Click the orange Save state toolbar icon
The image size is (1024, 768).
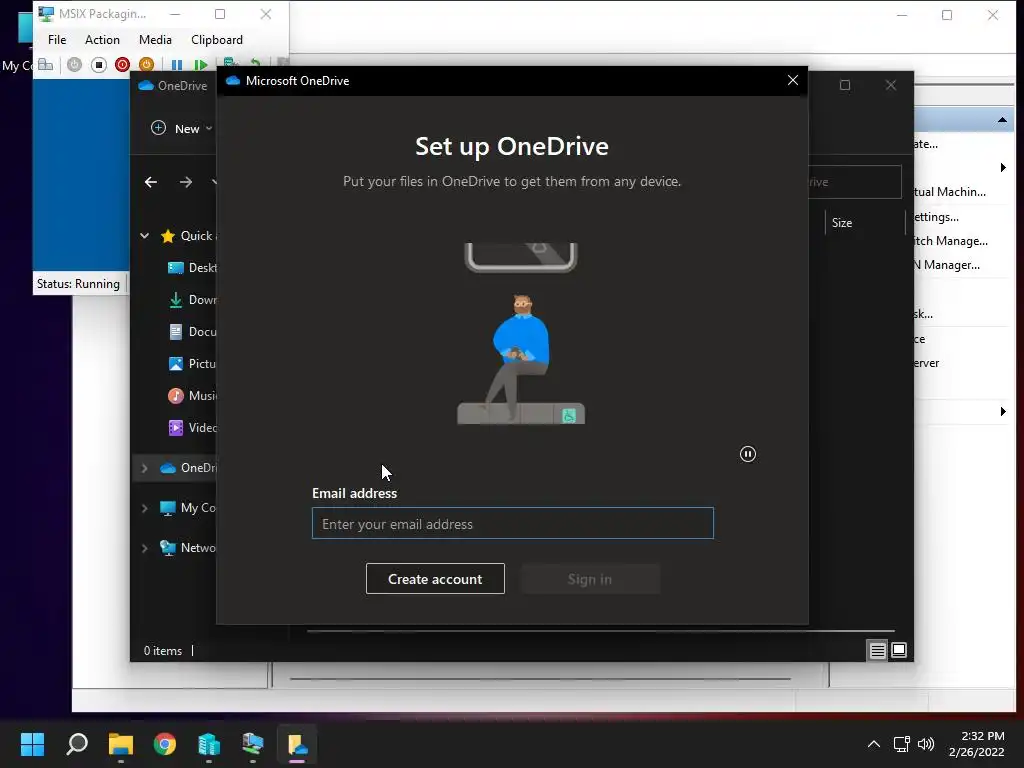146,65
